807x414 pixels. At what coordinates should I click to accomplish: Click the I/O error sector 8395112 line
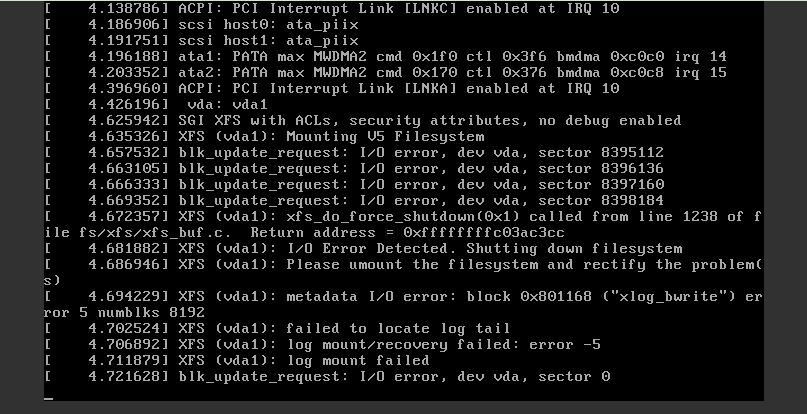point(354,152)
